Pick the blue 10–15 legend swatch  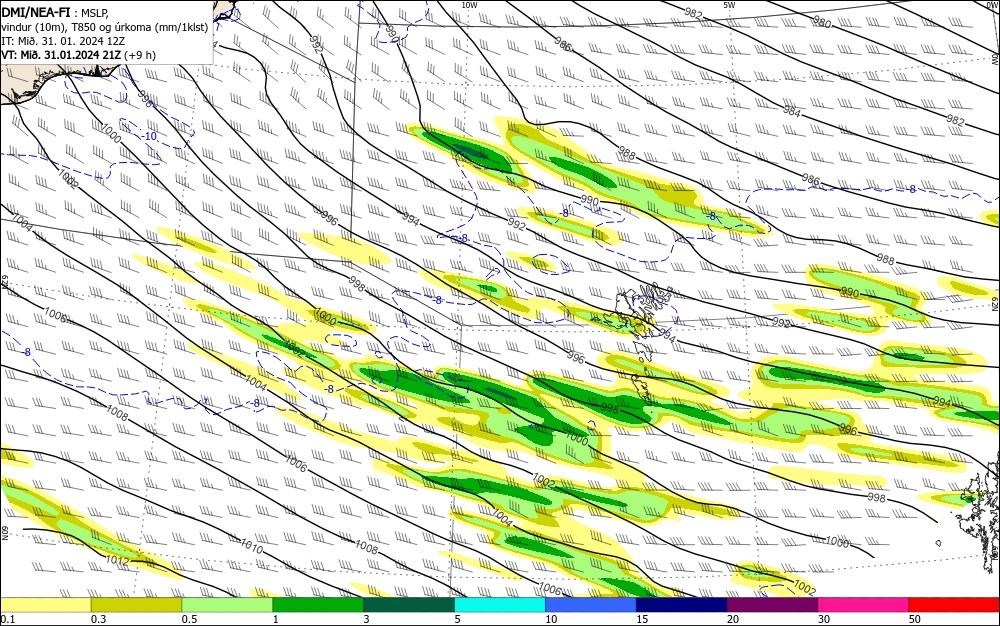591,604
